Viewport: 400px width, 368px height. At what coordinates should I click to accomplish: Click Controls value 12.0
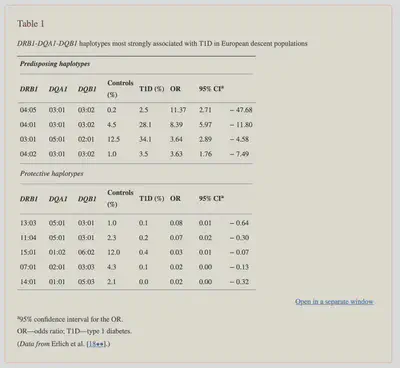pos(114,252)
